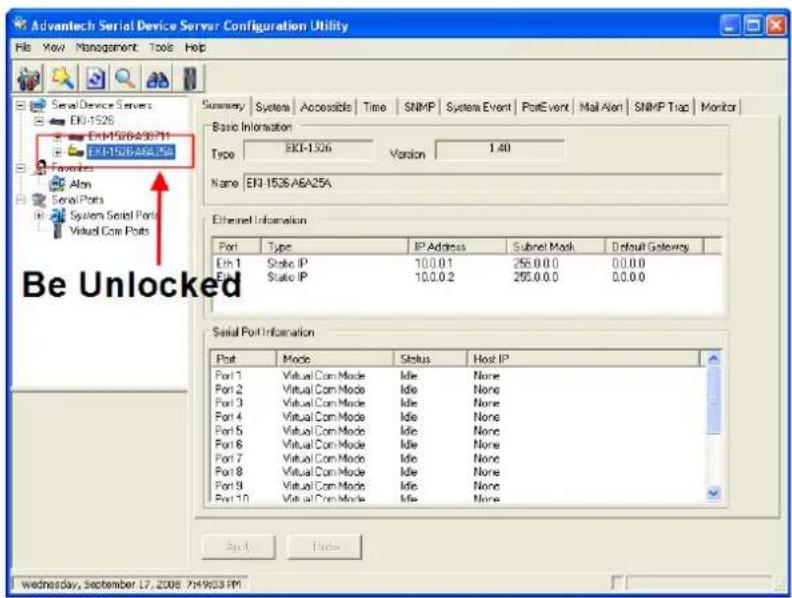Select the Port 9 serial port row

point(459,486)
